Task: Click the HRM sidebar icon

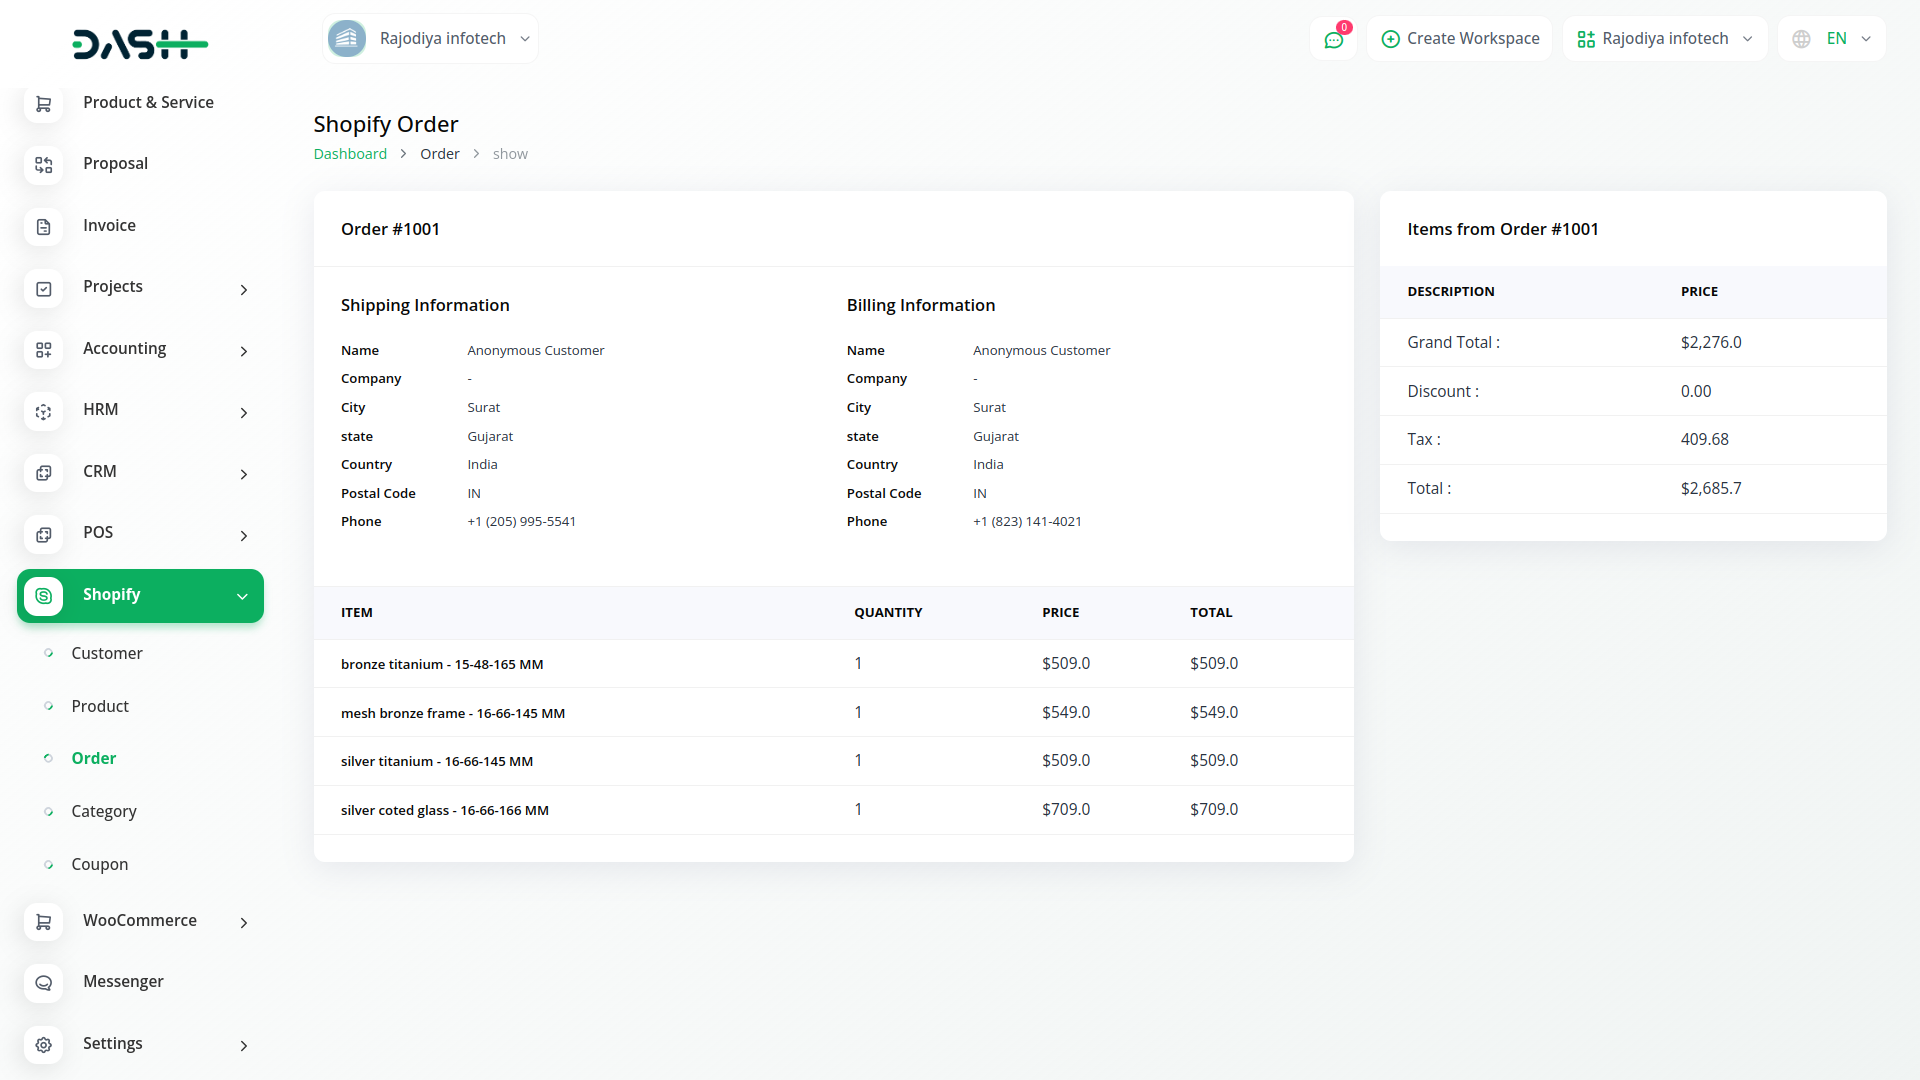Action: pos(43,411)
